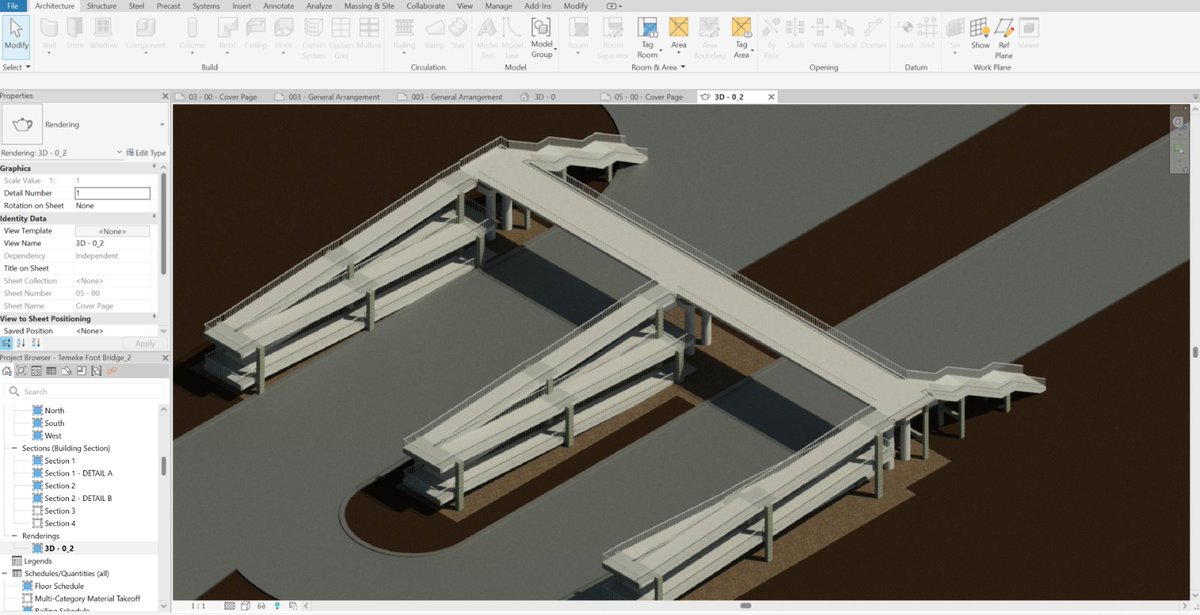Click the detail level icon in view bar
1200x615 pixels.
click(229, 606)
